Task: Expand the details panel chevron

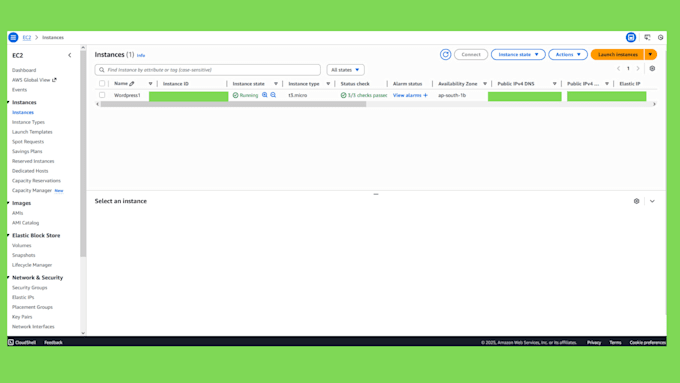Action: coord(652,201)
